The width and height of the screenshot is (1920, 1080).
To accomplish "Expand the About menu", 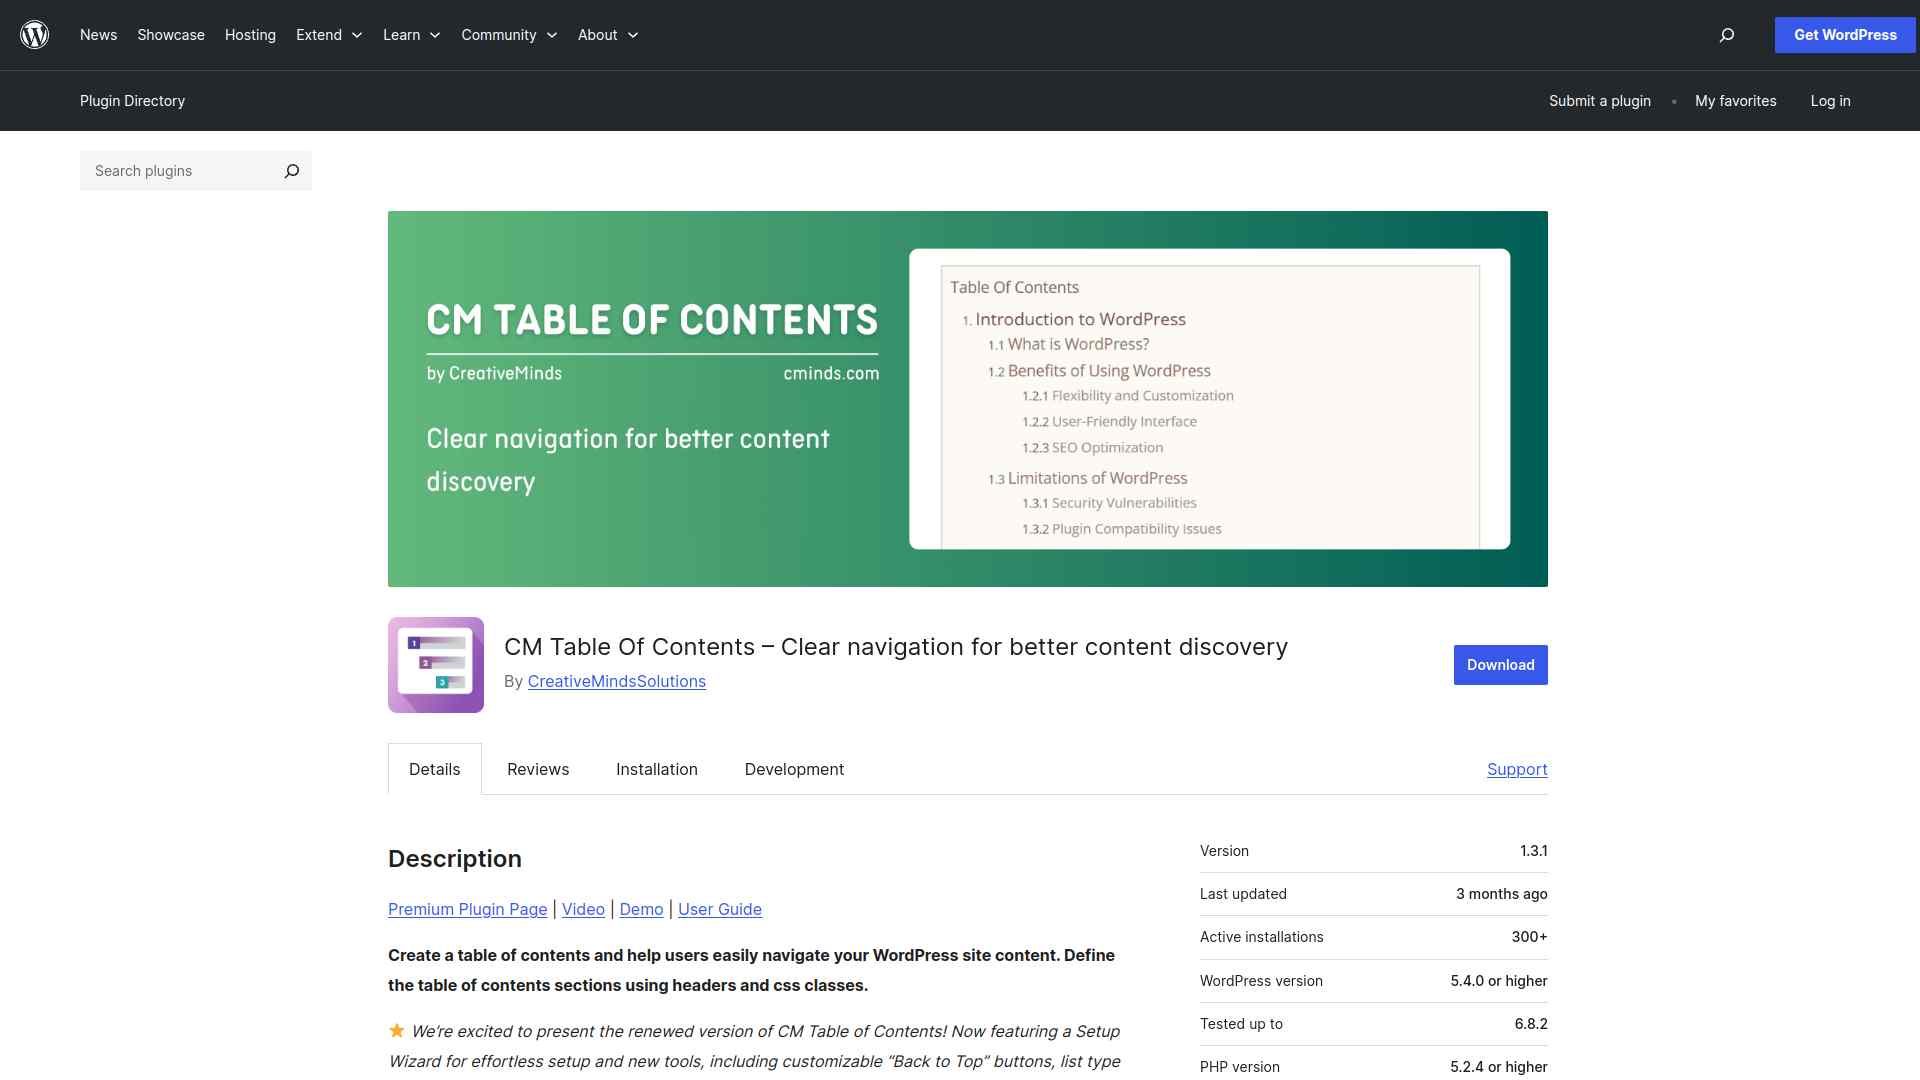I will (608, 35).
